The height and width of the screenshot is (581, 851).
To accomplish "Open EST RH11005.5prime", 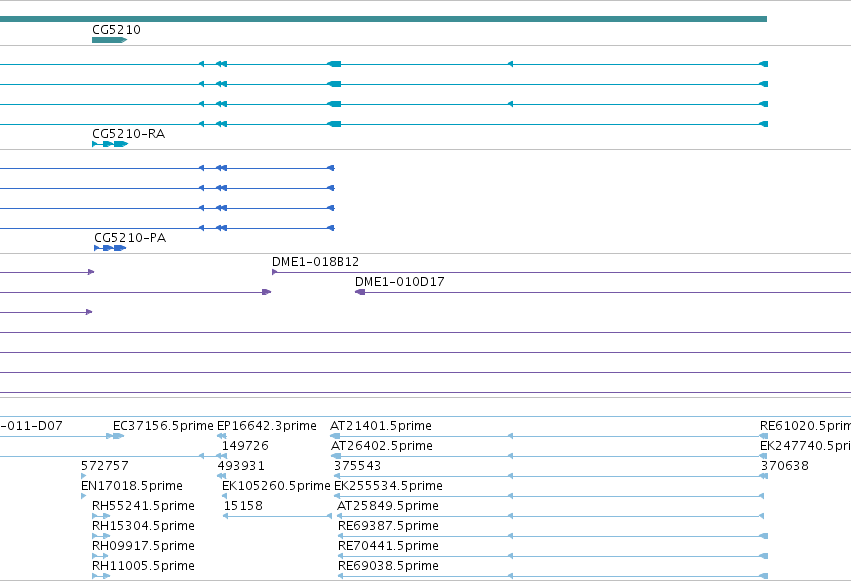I will (x=143, y=566).
